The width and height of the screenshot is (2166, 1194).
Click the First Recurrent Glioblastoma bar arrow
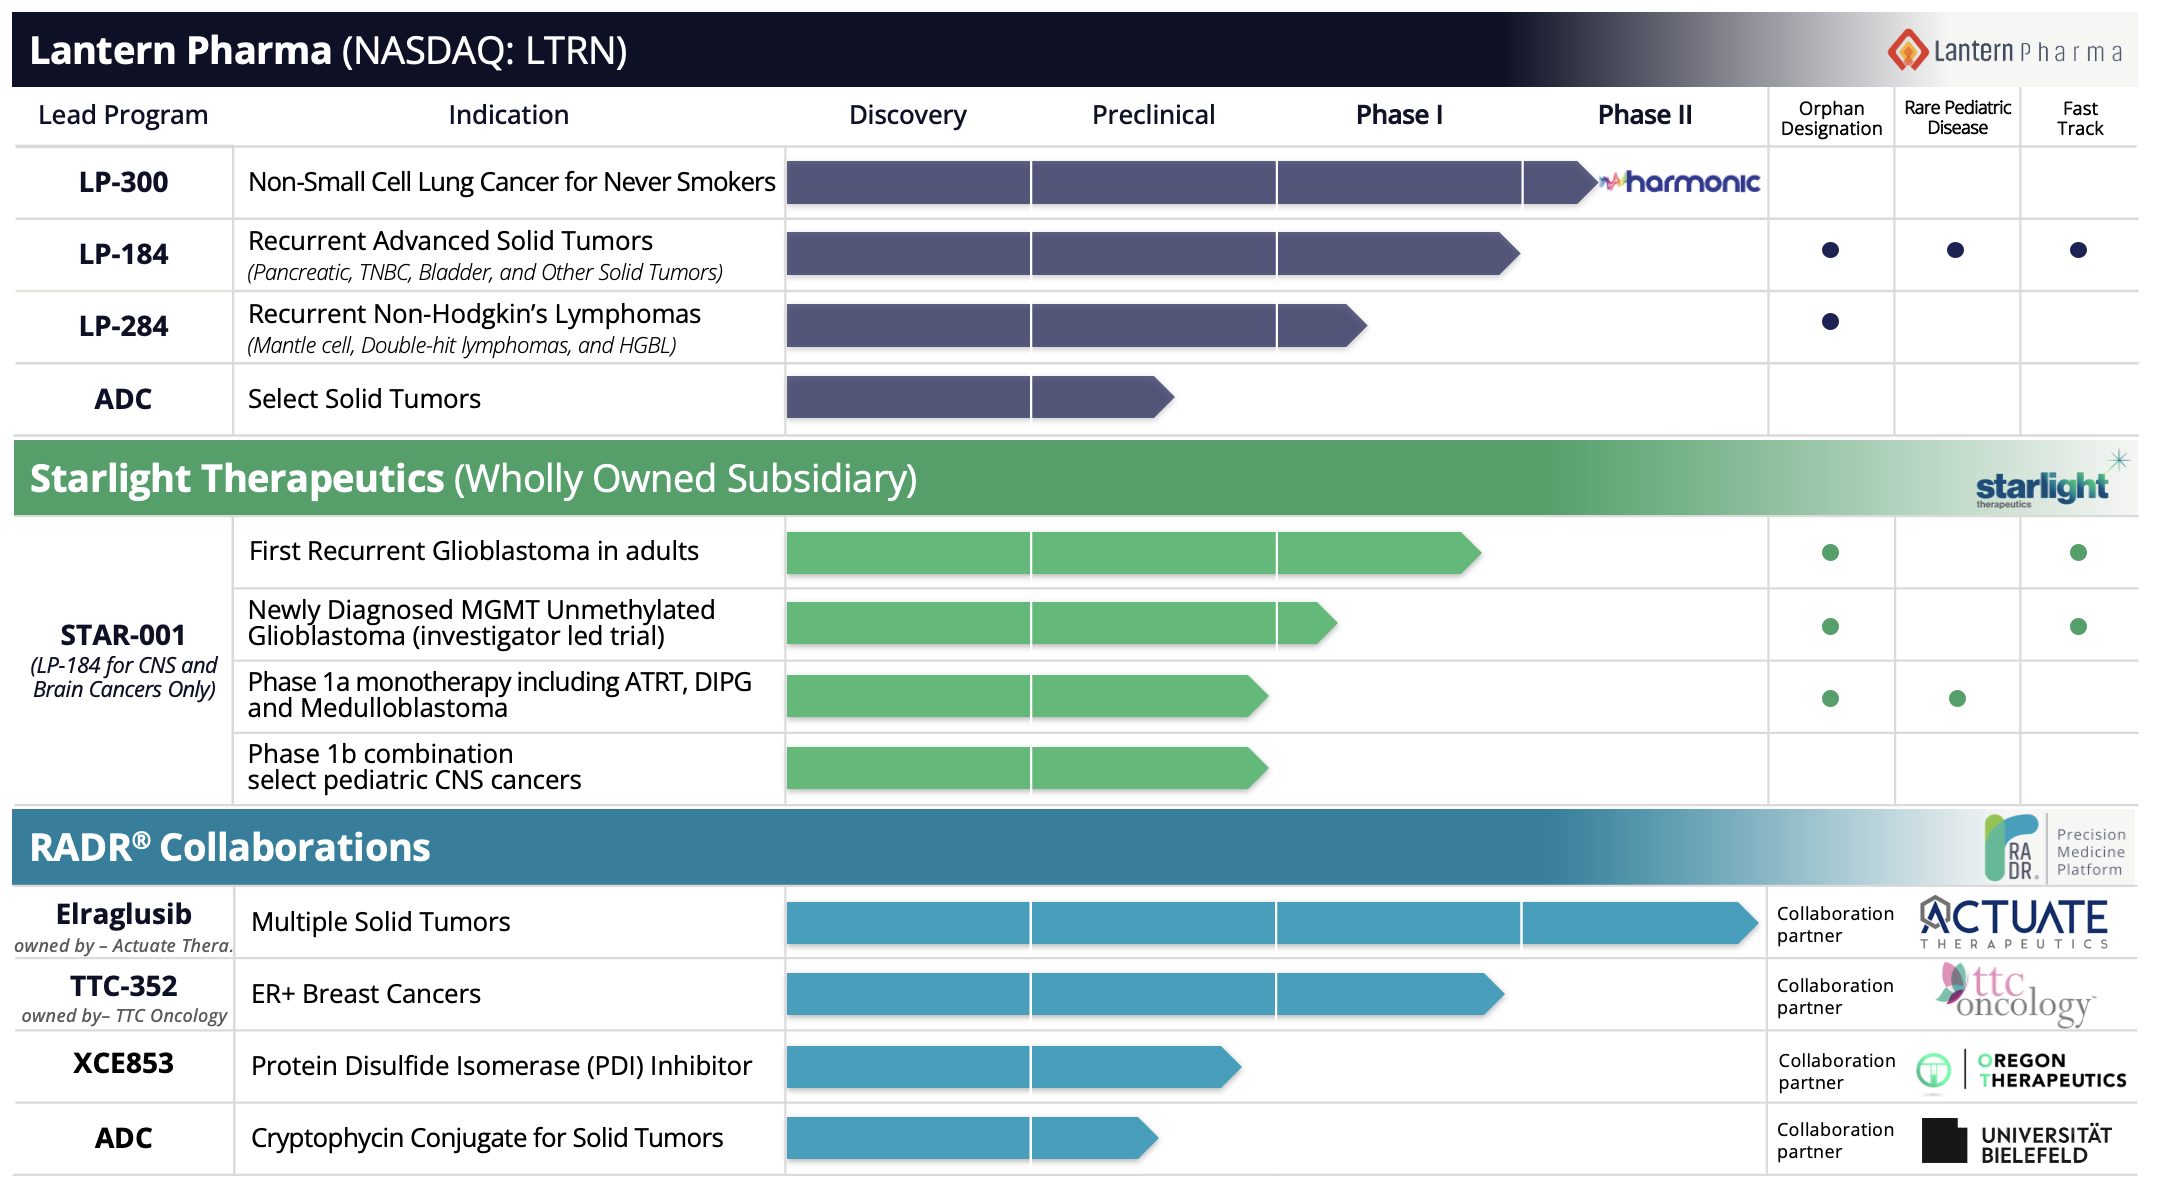tap(1468, 553)
